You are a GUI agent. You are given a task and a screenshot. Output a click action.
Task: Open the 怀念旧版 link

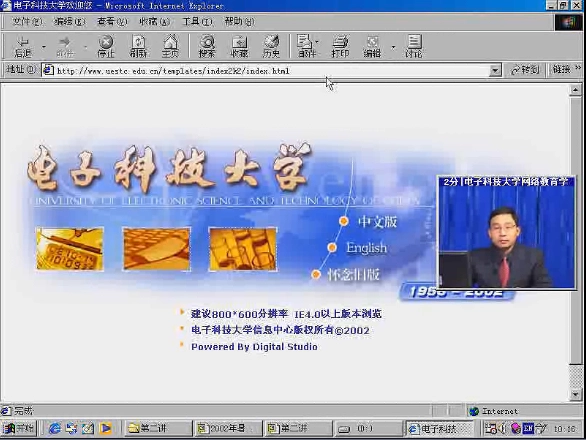(354, 275)
